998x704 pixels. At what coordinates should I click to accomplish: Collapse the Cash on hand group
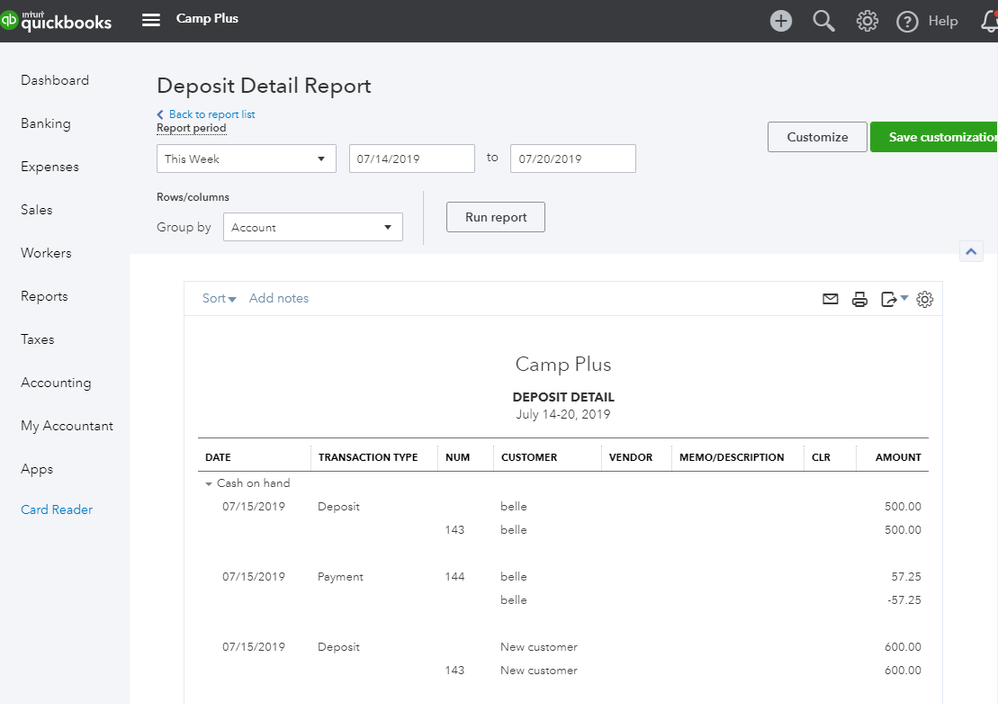[209, 484]
